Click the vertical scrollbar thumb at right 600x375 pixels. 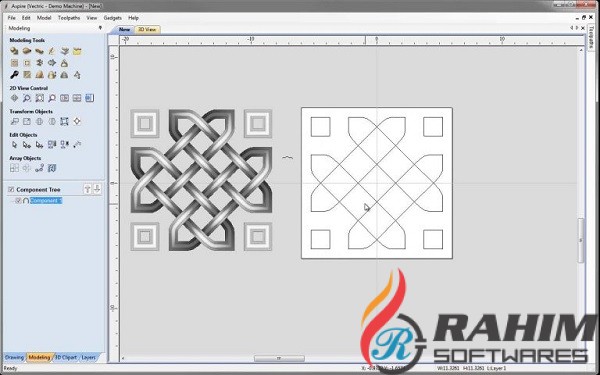[x=580, y=240]
